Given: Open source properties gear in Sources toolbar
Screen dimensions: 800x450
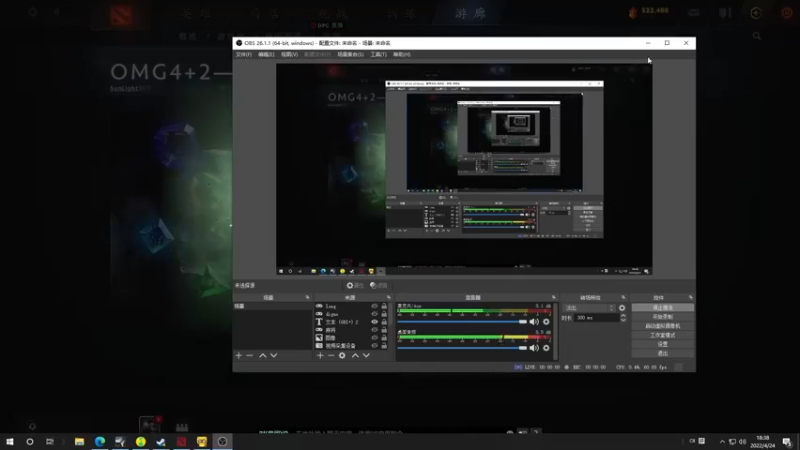Looking at the screenshot, I should tap(342, 356).
